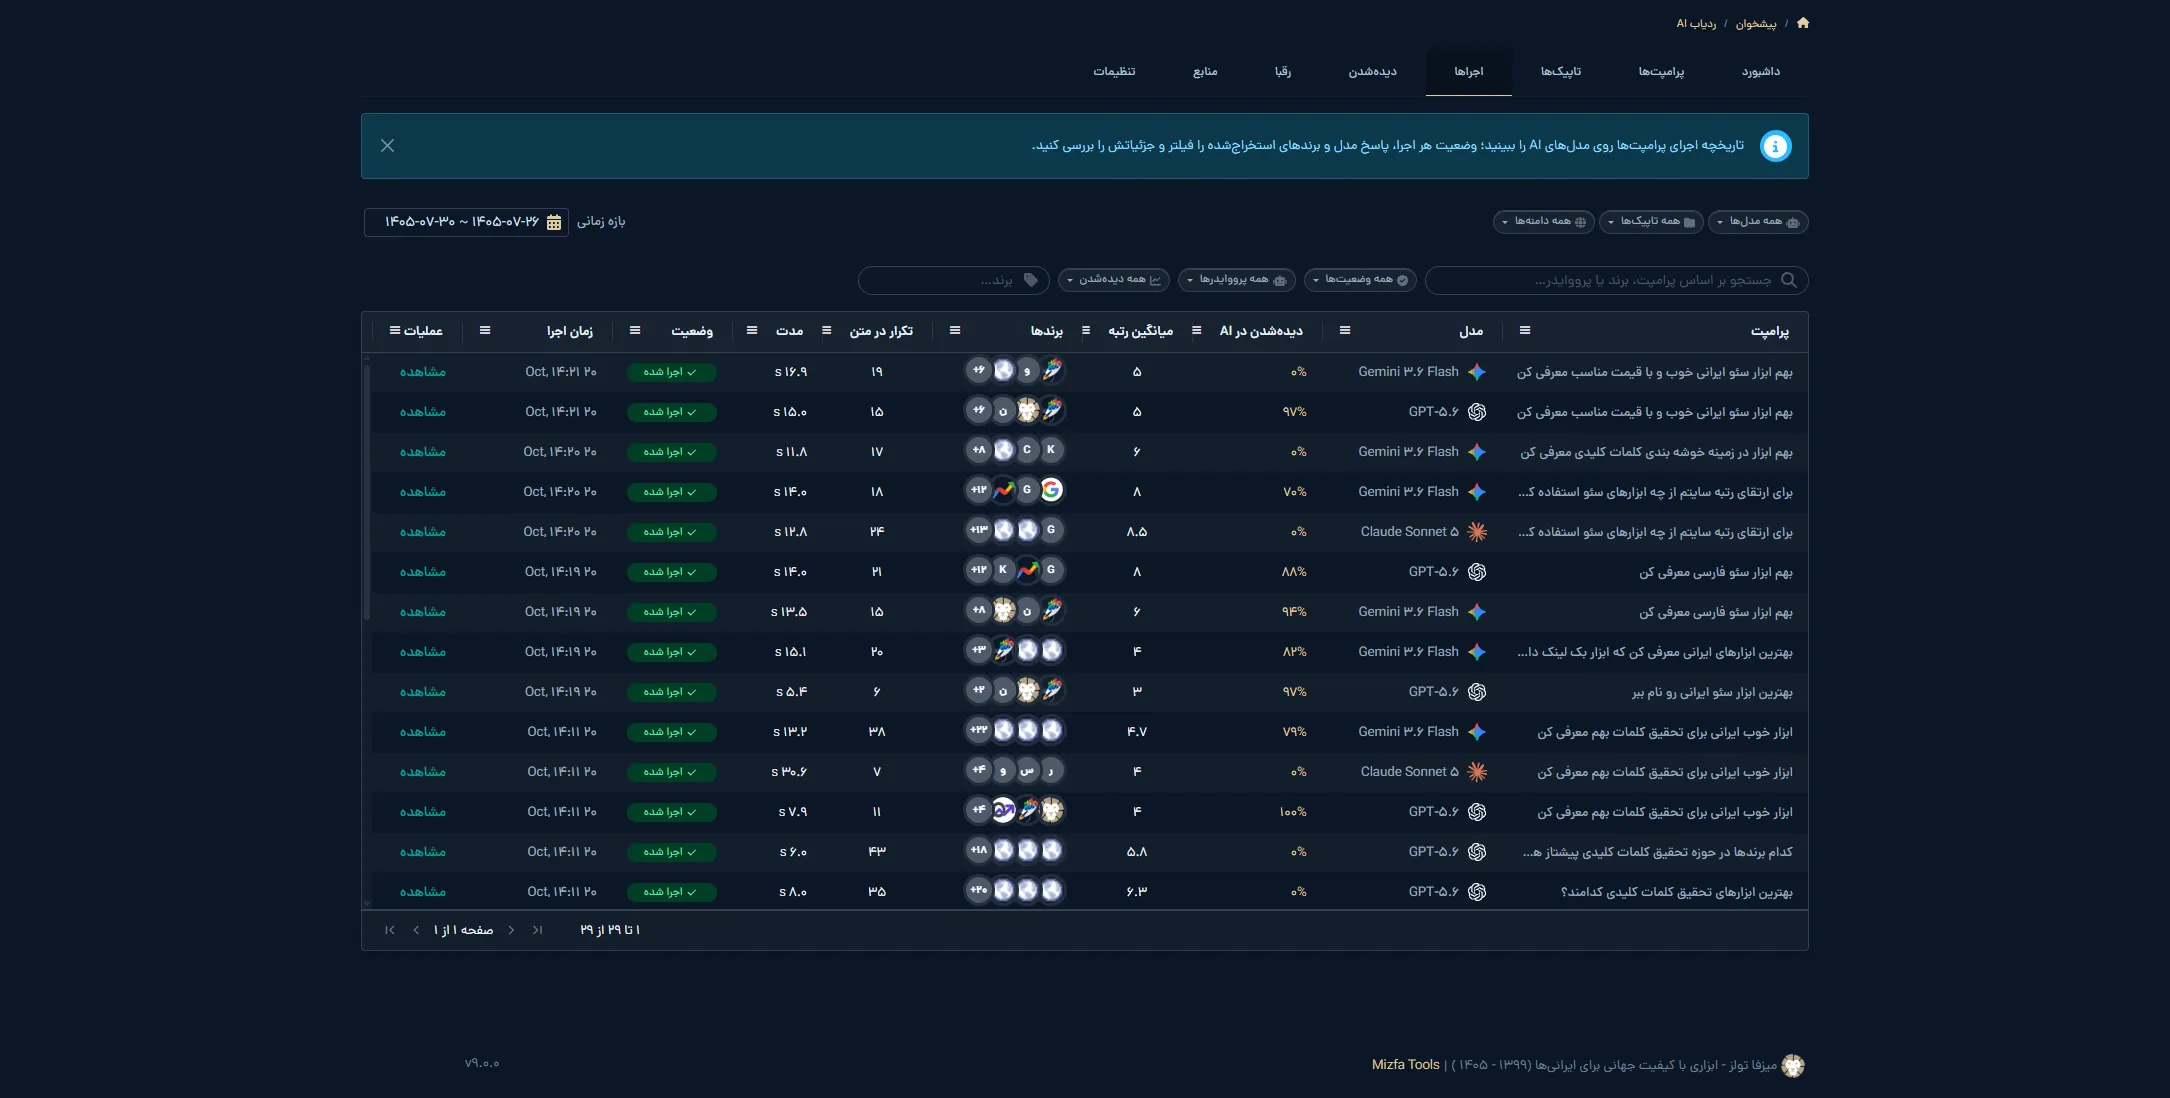Open column menu for میانگین رتبه header
2170x1098 pixels.
1086,331
